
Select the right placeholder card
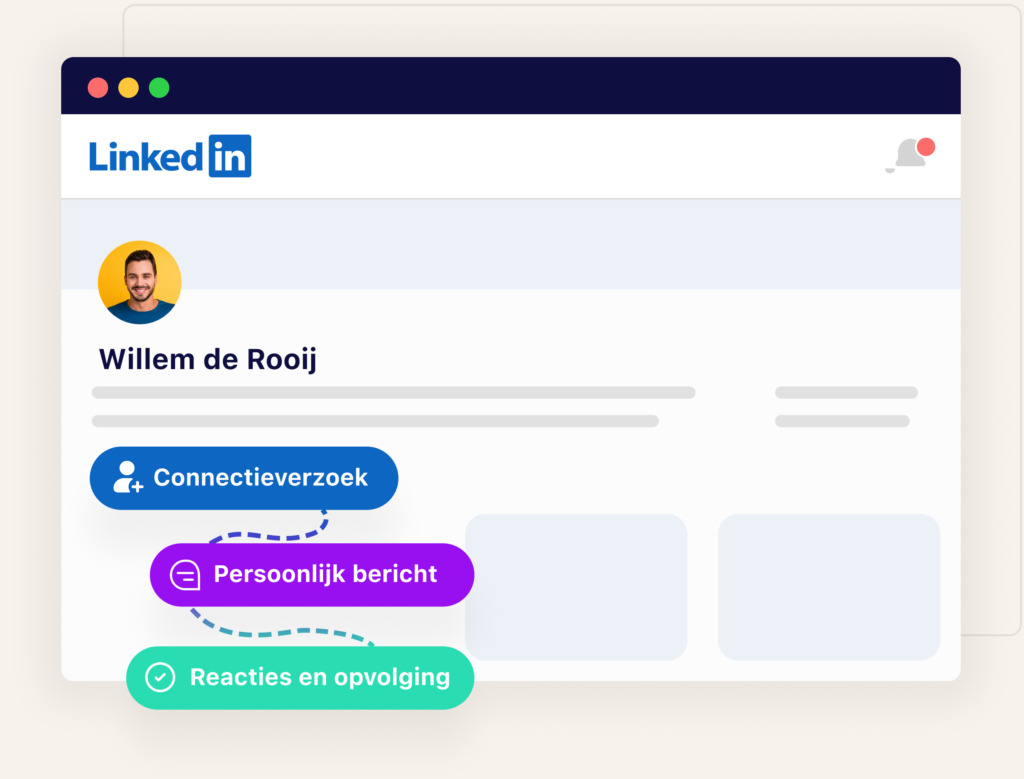point(829,586)
